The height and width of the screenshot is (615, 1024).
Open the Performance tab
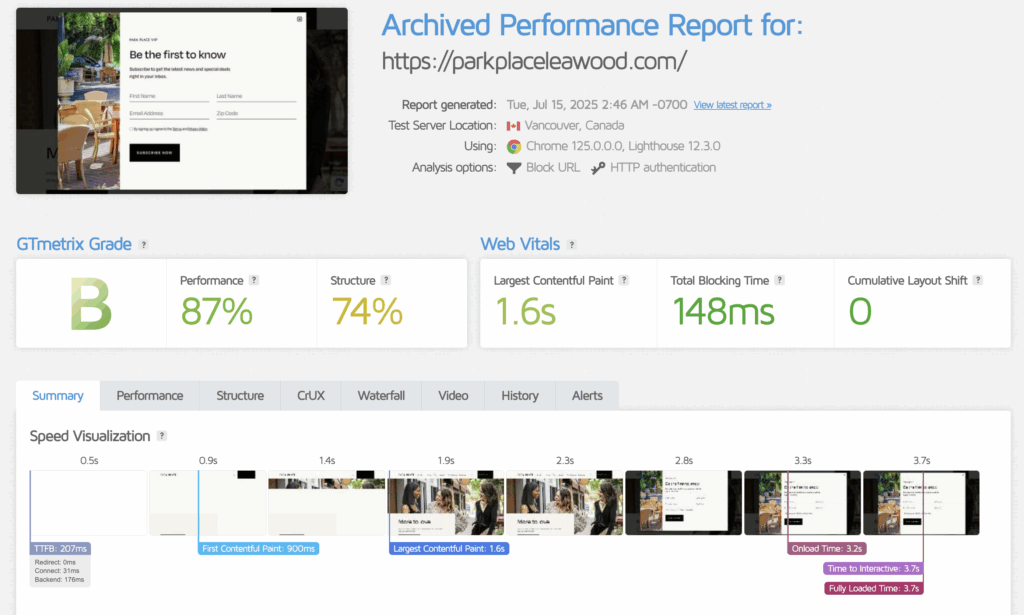click(150, 396)
